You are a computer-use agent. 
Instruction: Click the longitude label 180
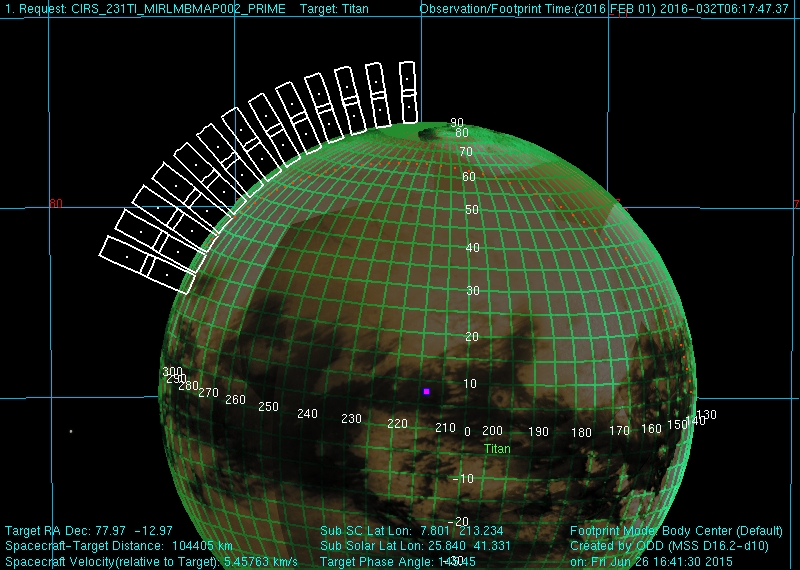(x=581, y=433)
